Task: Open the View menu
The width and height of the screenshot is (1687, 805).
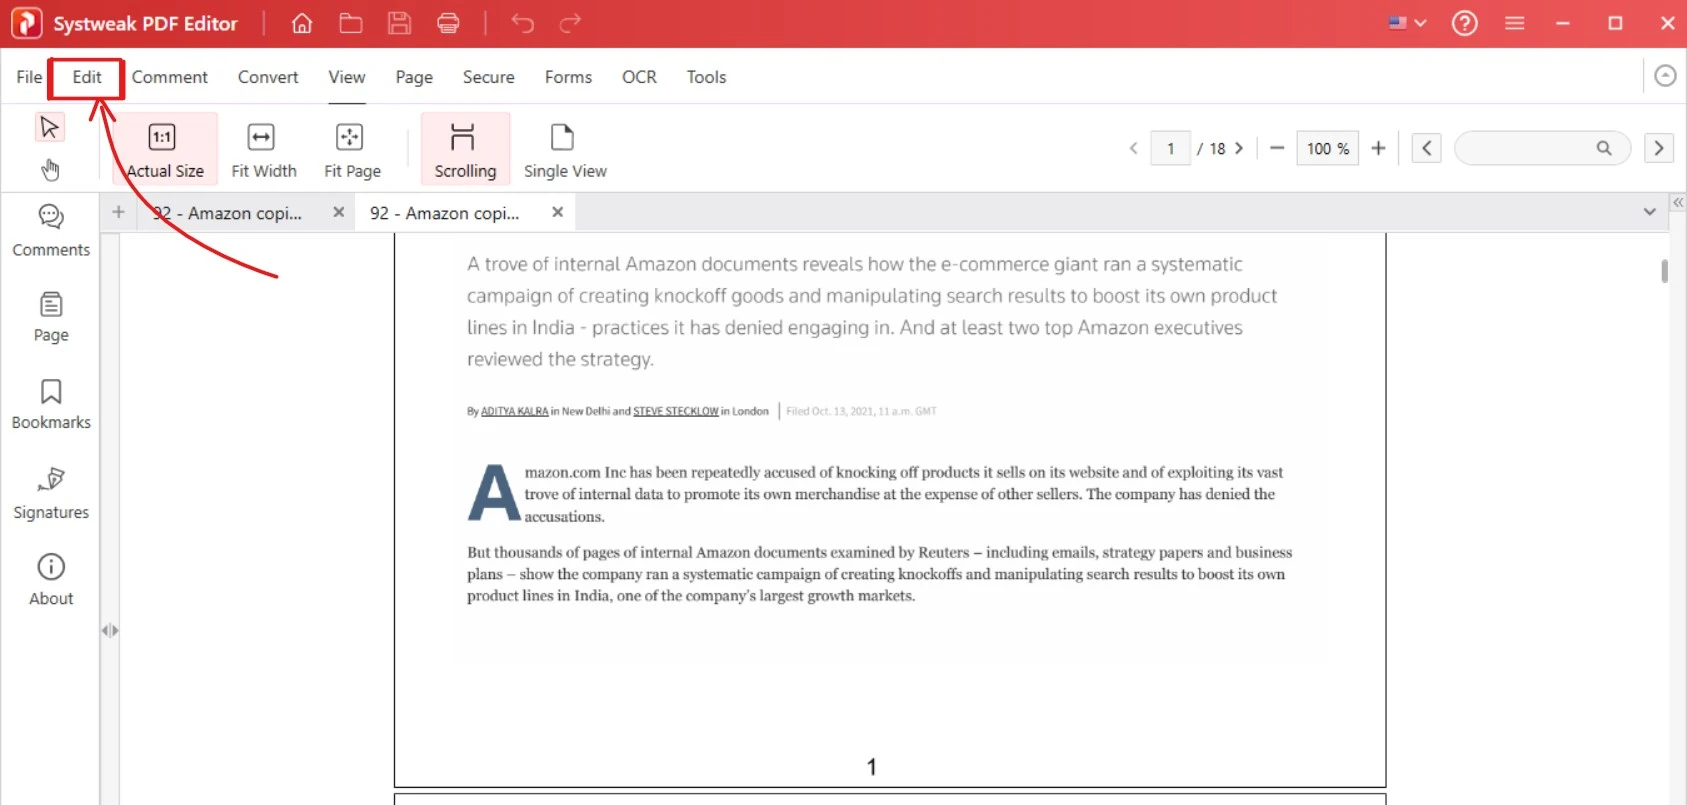Action: pos(347,77)
